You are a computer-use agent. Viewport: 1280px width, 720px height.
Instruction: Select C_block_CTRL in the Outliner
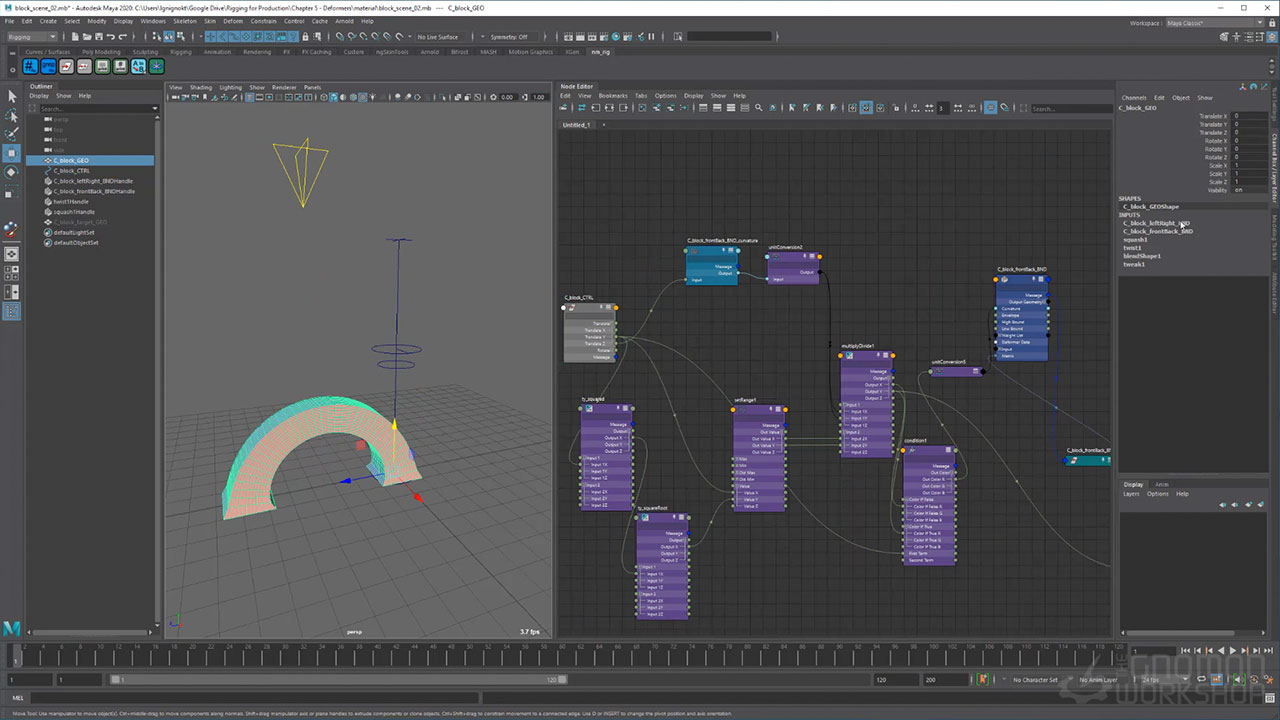72,170
